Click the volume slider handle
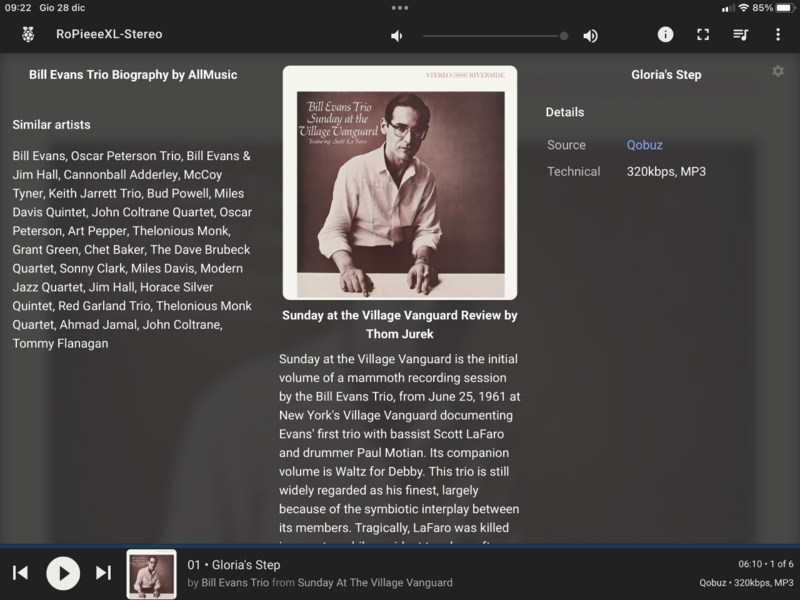Image resolution: width=800 pixels, height=600 pixels. coord(564,36)
